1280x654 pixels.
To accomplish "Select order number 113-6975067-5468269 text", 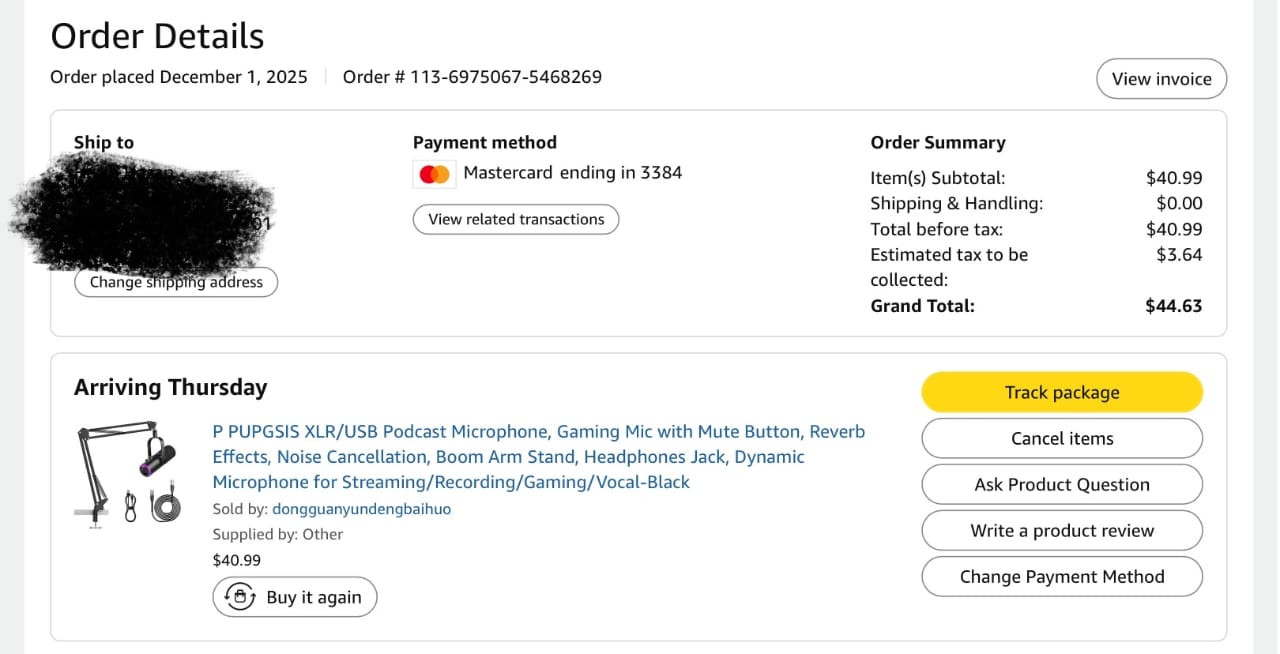I will tap(508, 77).
